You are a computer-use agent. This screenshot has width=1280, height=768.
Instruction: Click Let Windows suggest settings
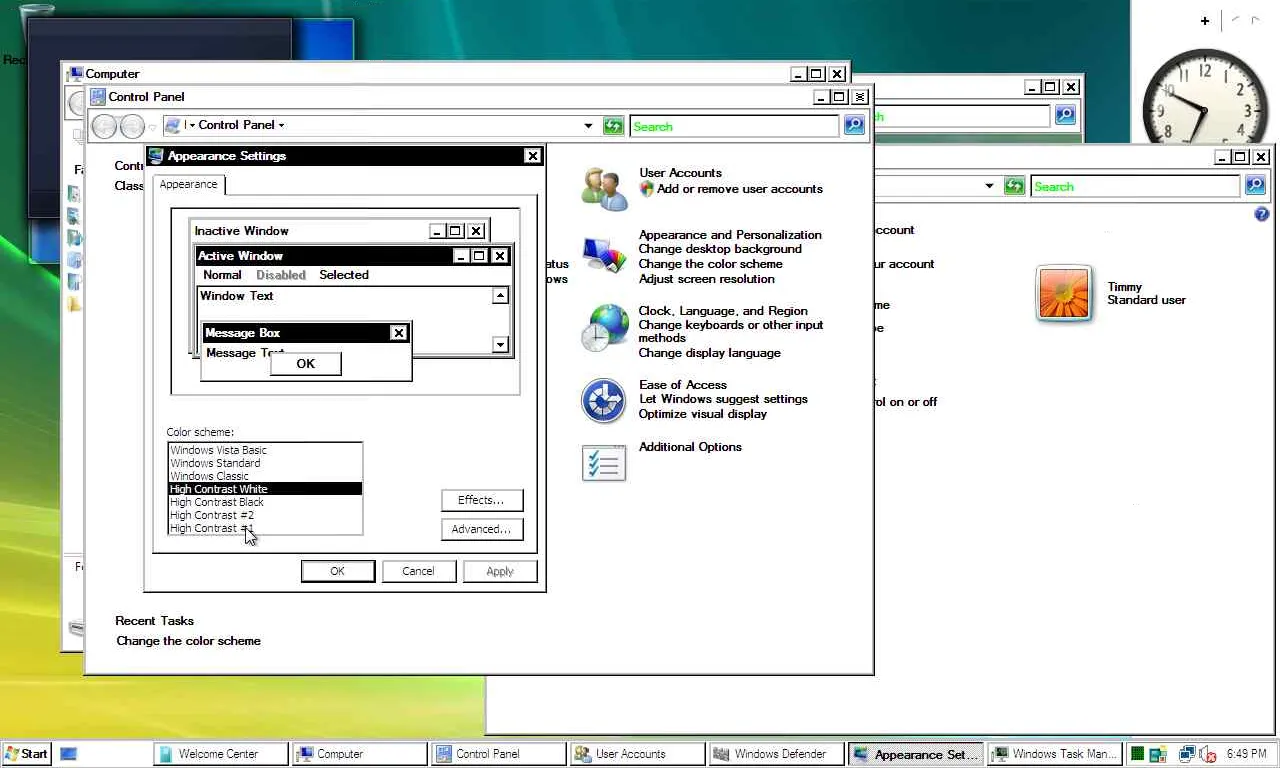723,399
